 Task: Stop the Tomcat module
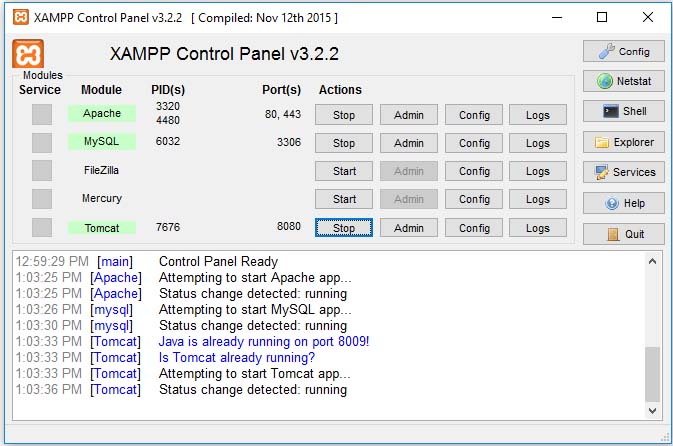344,228
